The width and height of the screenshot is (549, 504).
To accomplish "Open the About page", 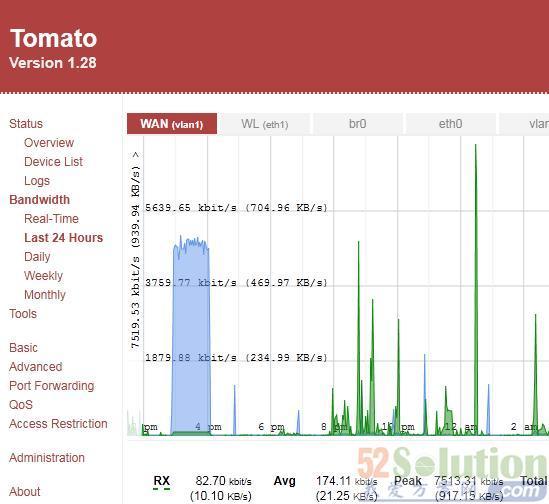I will pos(25,491).
